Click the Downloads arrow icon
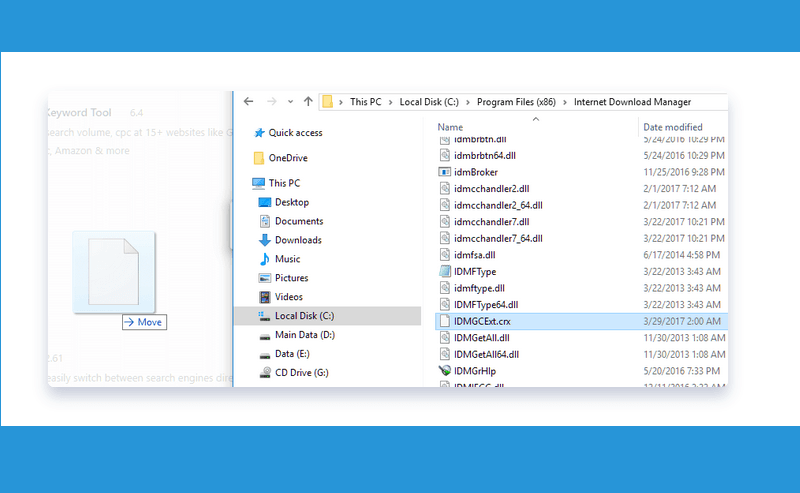This screenshot has width=800, height=493. point(264,240)
